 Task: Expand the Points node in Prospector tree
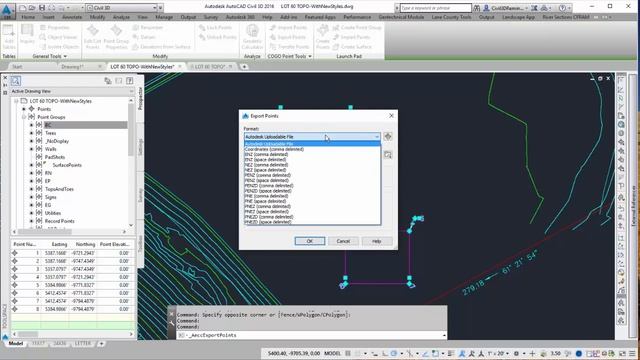[24, 109]
